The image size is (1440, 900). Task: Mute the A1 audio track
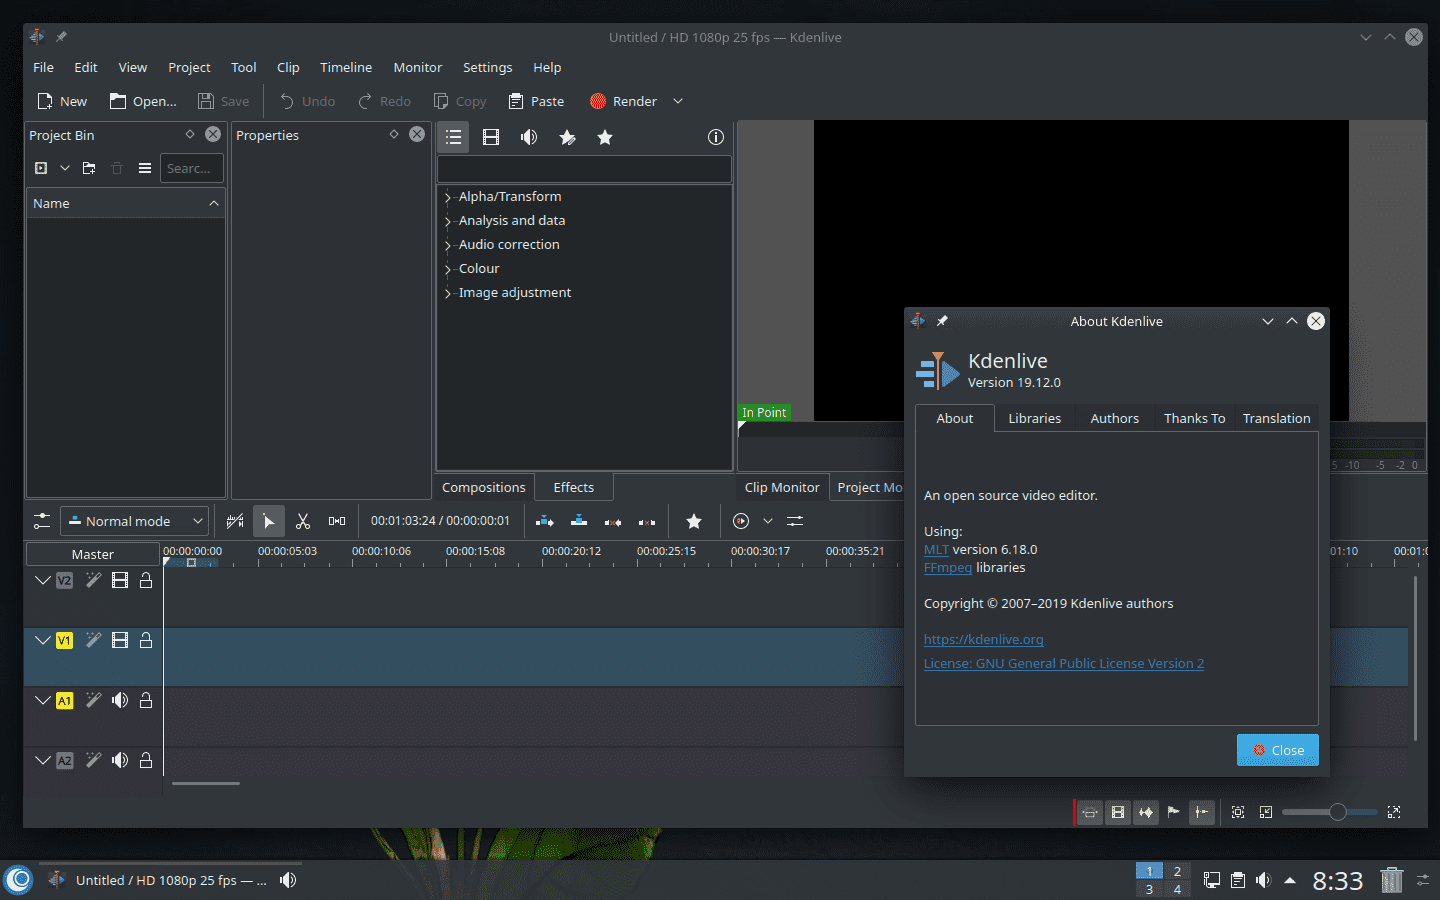point(119,700)
